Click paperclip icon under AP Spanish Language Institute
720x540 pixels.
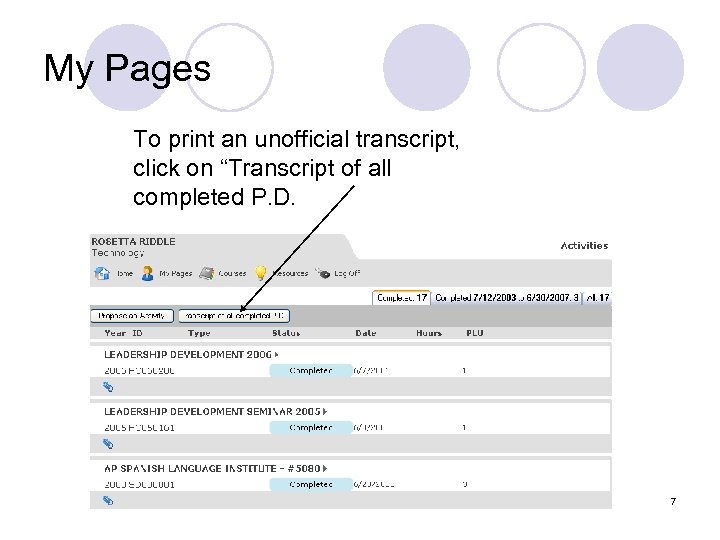(108, 501)
